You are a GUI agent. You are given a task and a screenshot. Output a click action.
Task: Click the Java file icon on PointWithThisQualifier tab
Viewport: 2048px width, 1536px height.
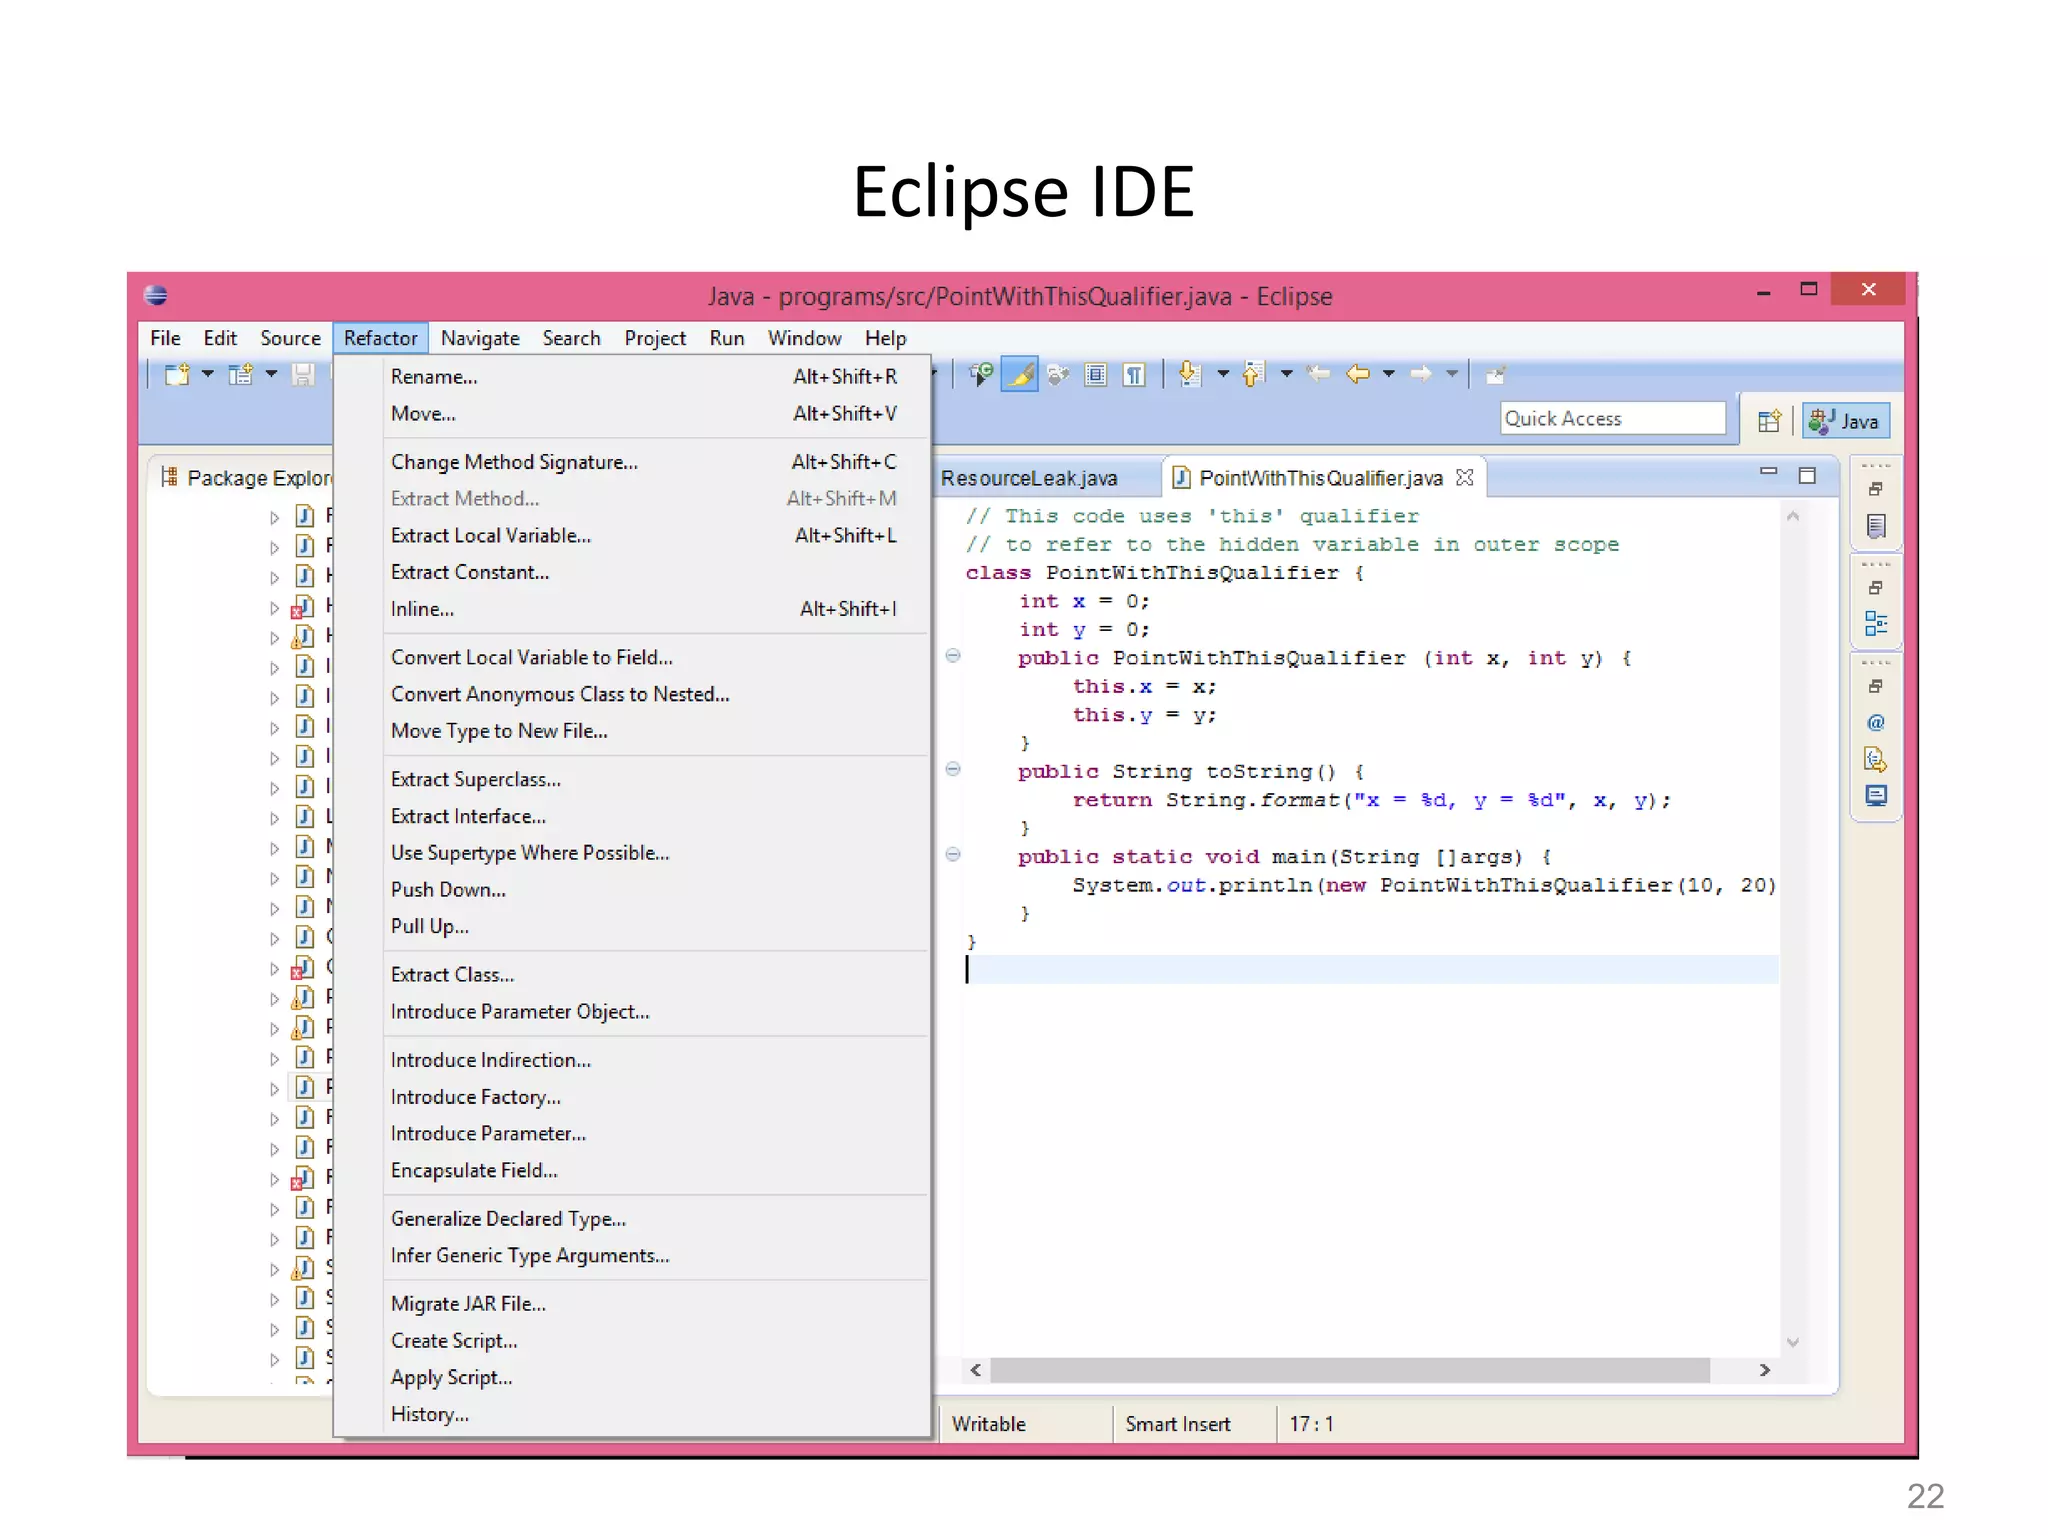click(1181, 477)
